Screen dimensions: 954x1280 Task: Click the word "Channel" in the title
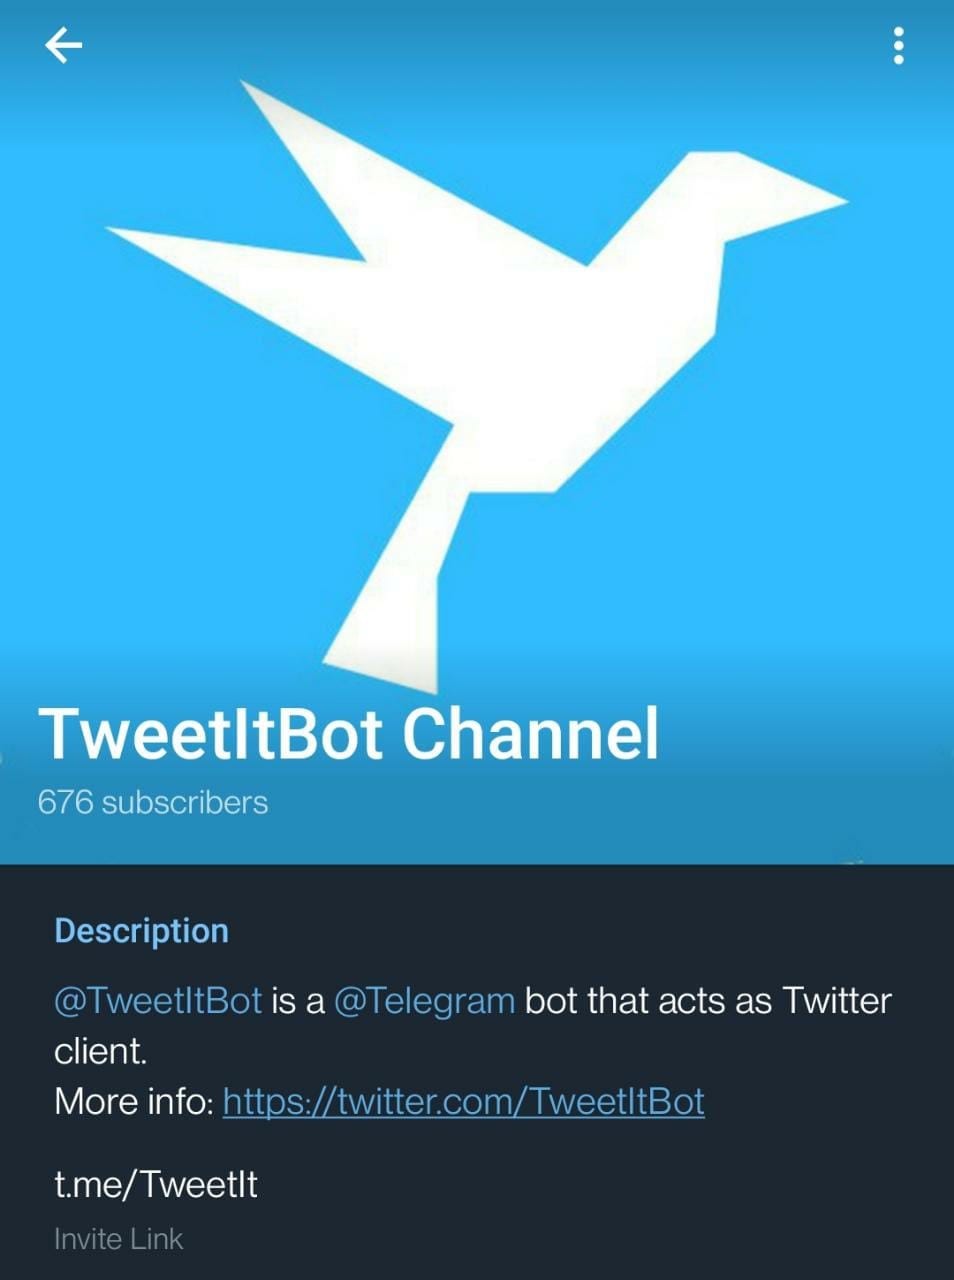point(531,733)
